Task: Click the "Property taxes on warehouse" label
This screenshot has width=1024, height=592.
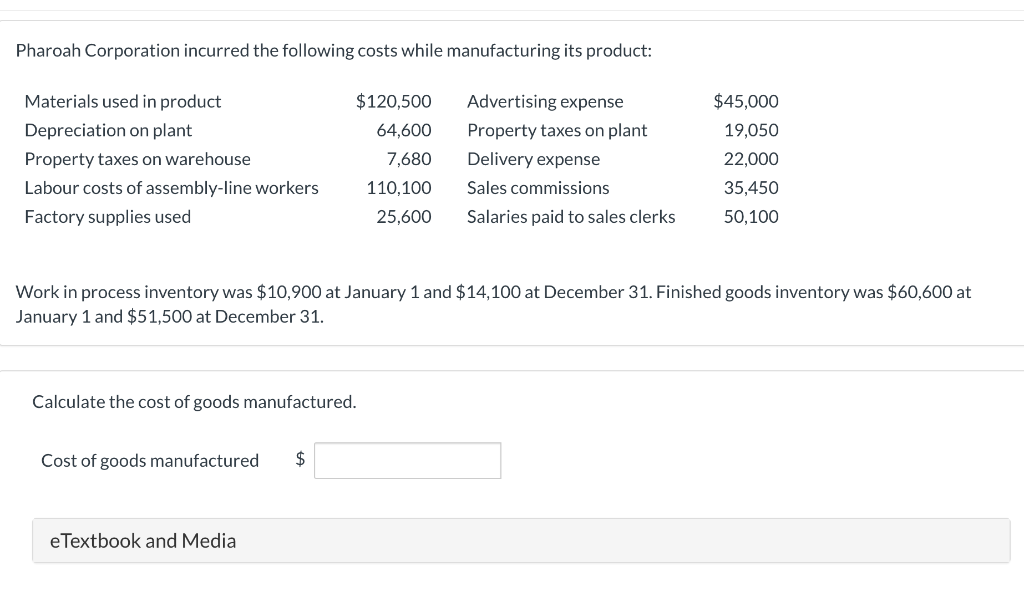Action: 138,159
